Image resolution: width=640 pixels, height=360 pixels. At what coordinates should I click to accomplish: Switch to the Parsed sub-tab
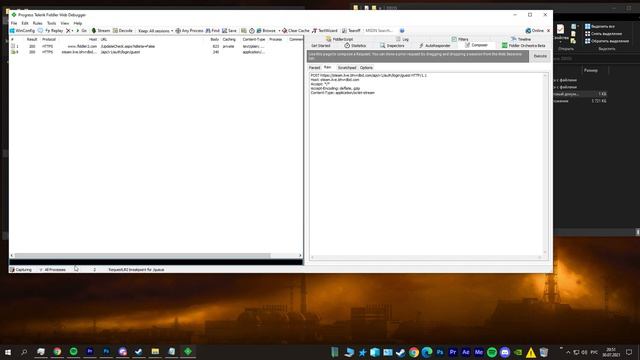click(314, 68)
